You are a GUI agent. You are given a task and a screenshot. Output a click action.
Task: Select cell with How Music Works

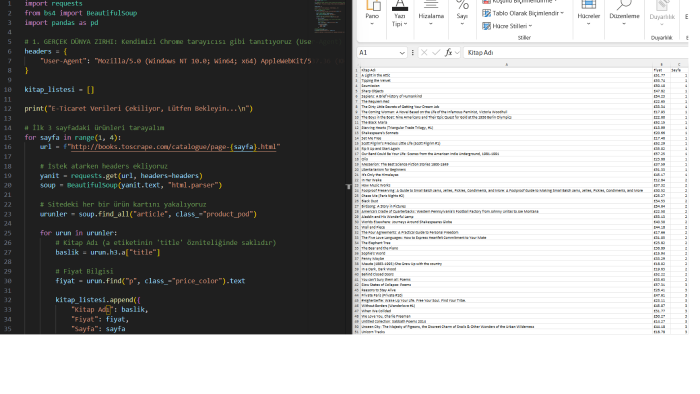[506, 185]
